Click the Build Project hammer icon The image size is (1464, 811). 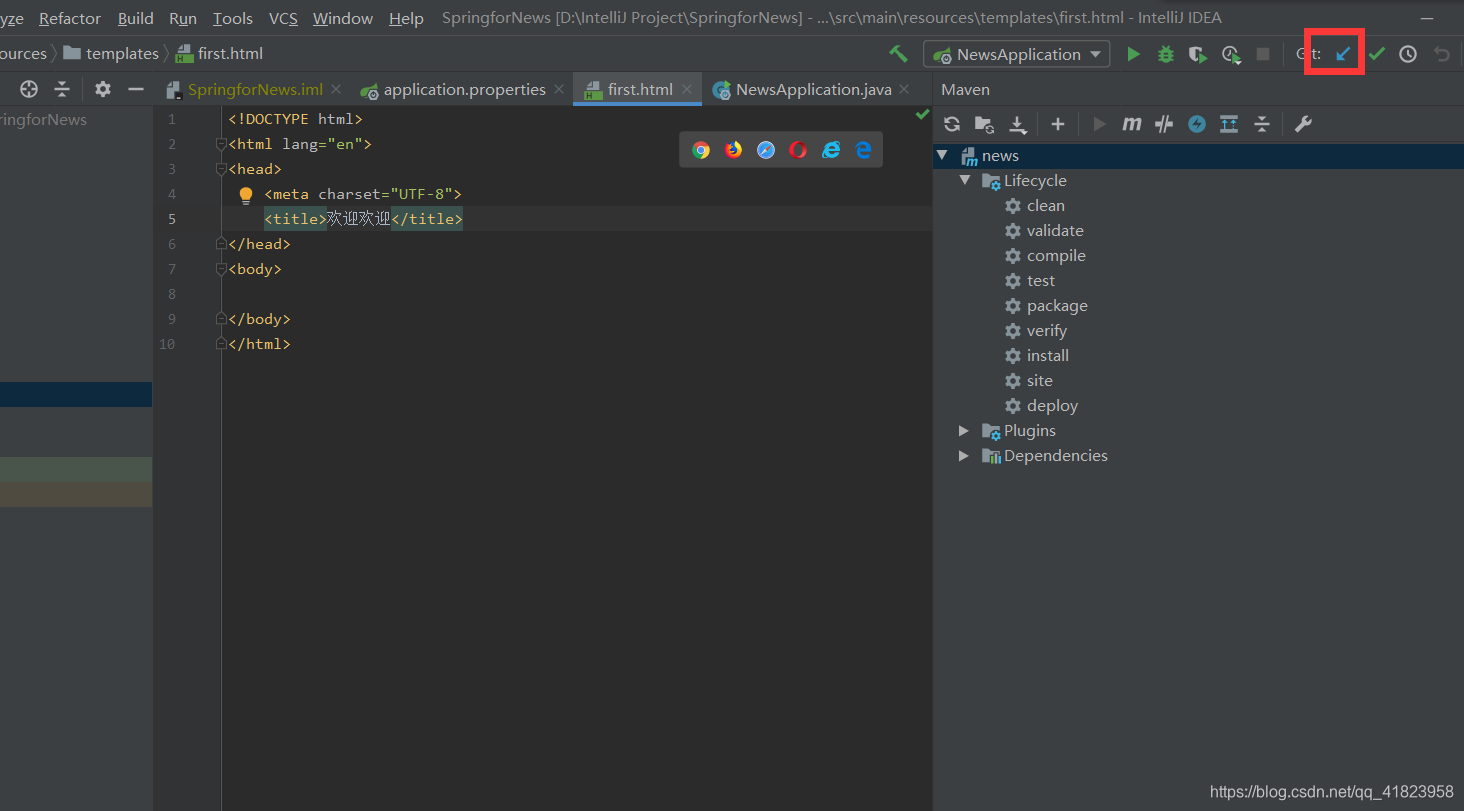pyautogui.click(x=898, y=54)
